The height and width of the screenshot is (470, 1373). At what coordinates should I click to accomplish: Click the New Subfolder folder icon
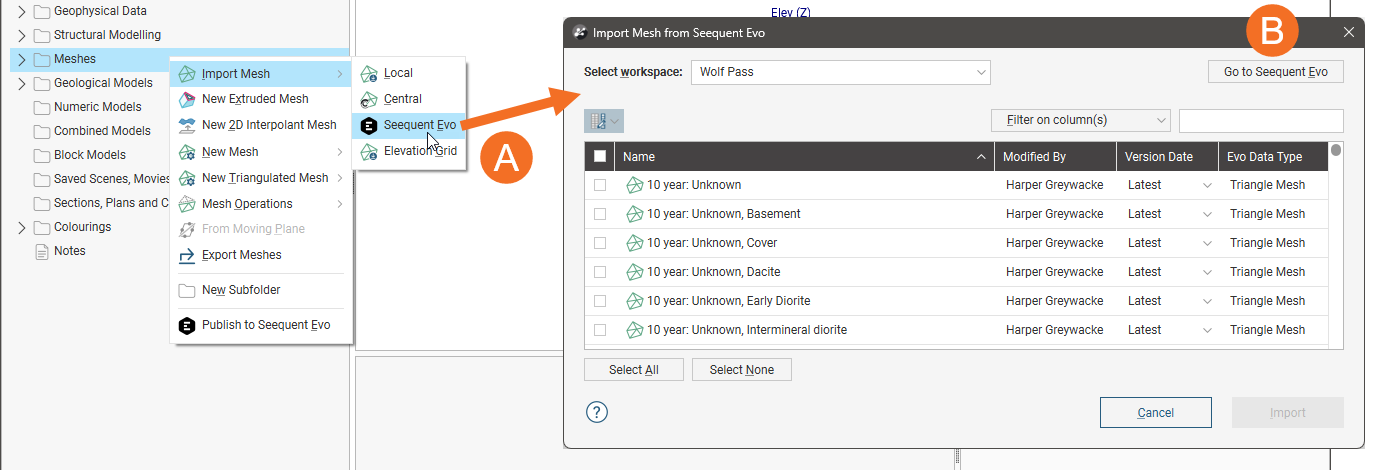[x=186, y=290]
